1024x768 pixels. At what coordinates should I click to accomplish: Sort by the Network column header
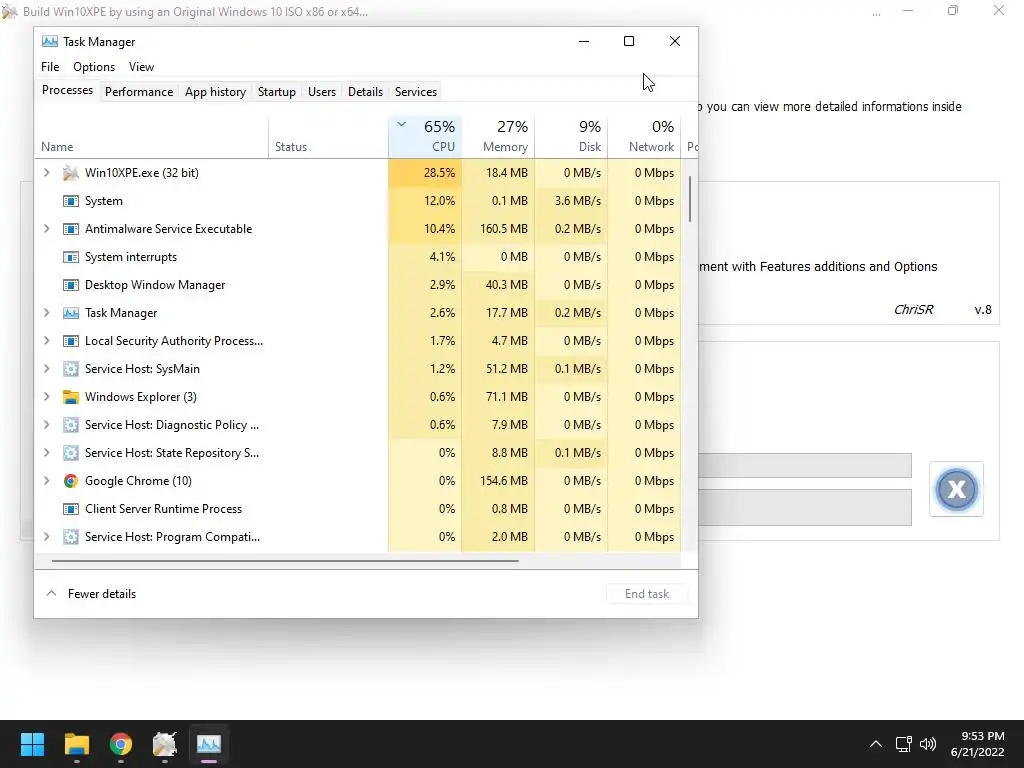point(645,136)
